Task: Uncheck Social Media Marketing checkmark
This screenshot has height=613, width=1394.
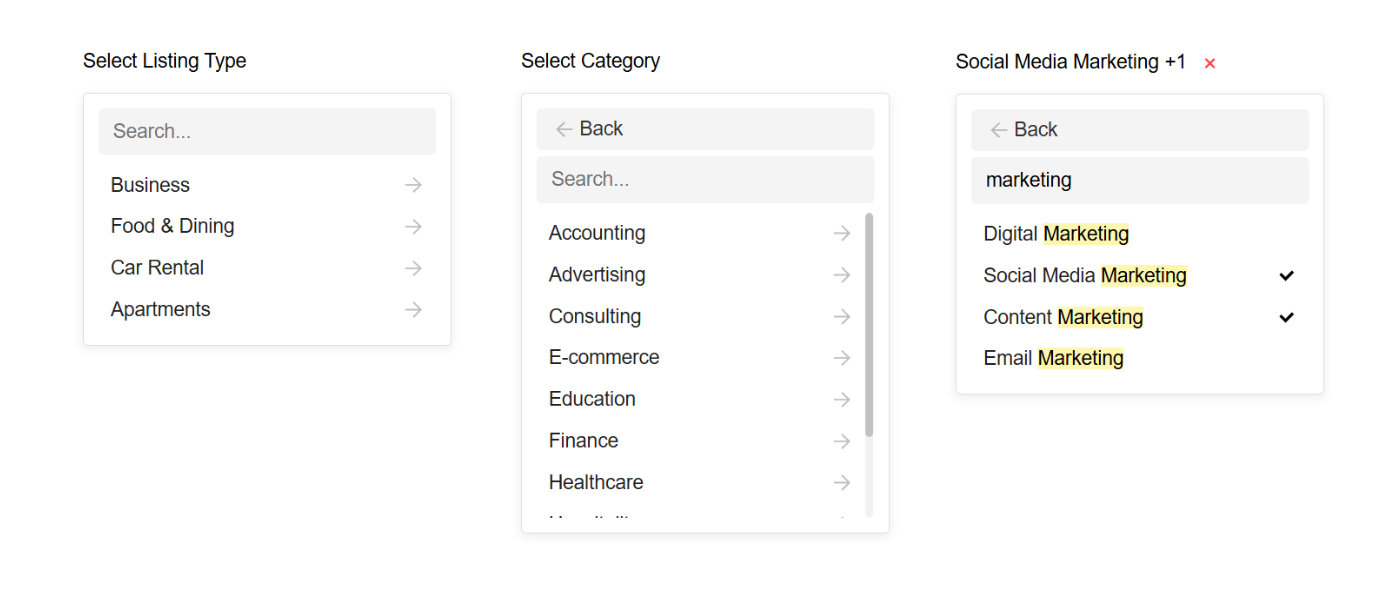Action: (1286, 276)
